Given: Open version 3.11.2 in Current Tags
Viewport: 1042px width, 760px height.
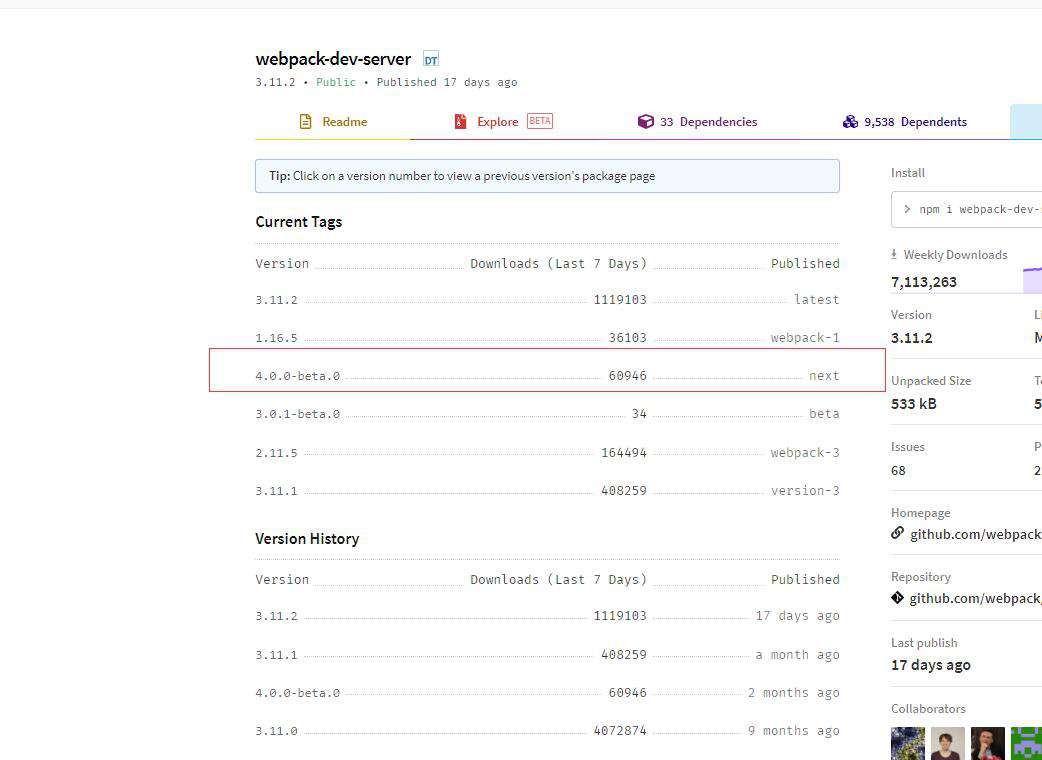Looking at the screenshot, I should 276,300.
